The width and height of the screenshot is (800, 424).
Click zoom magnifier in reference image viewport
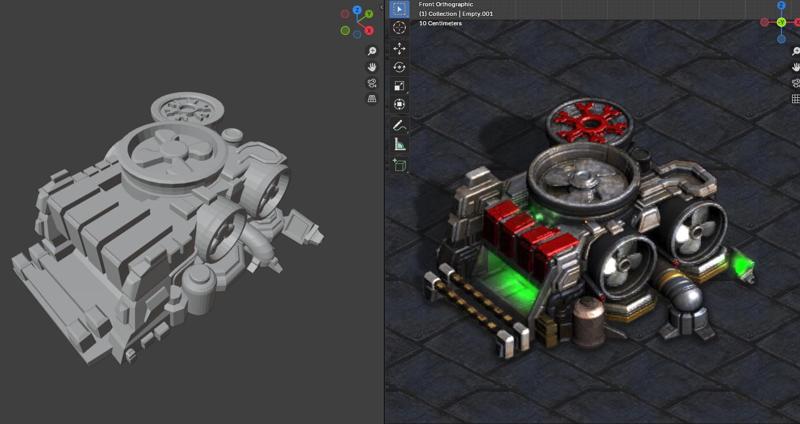pyautogui.click(x=795, y=51)
